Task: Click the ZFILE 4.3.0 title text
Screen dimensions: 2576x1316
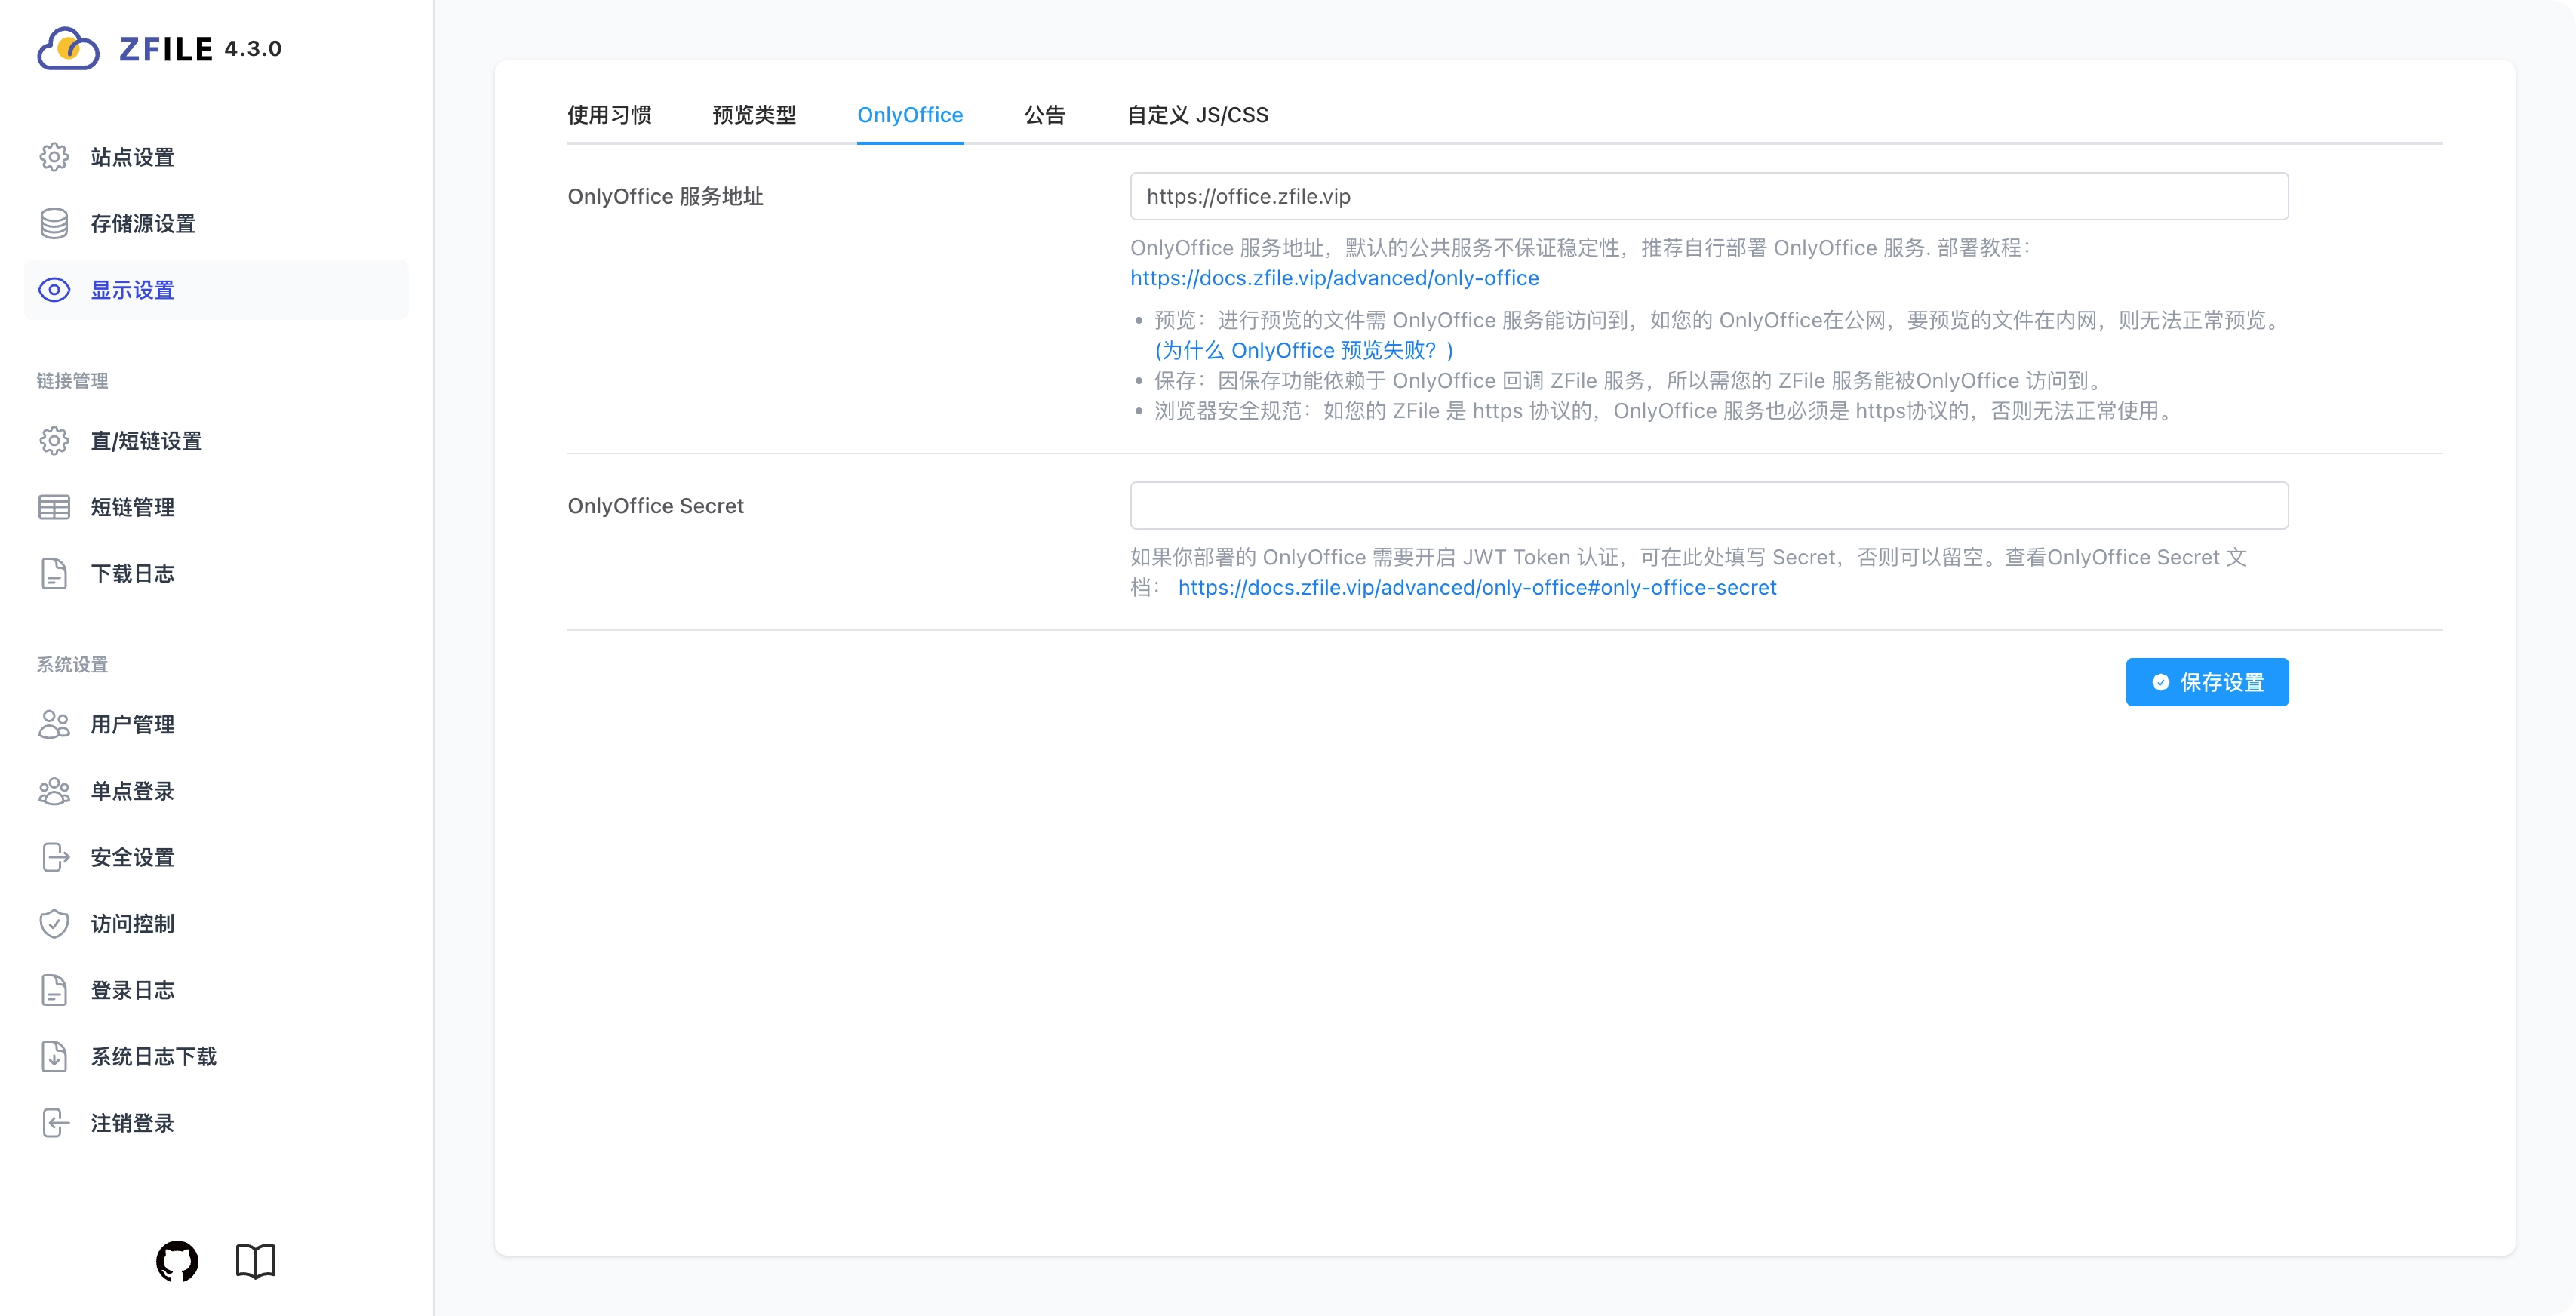Action: tap(200, 49)
